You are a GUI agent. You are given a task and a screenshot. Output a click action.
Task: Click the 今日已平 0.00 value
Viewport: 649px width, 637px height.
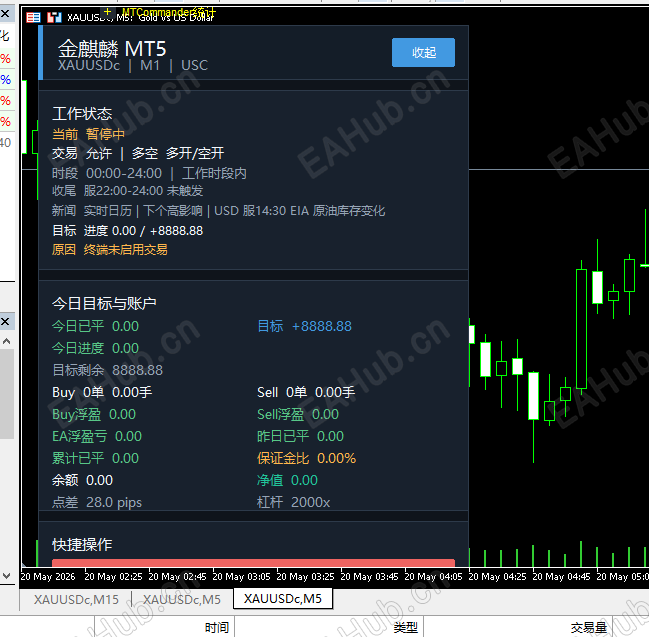point(95,326)
